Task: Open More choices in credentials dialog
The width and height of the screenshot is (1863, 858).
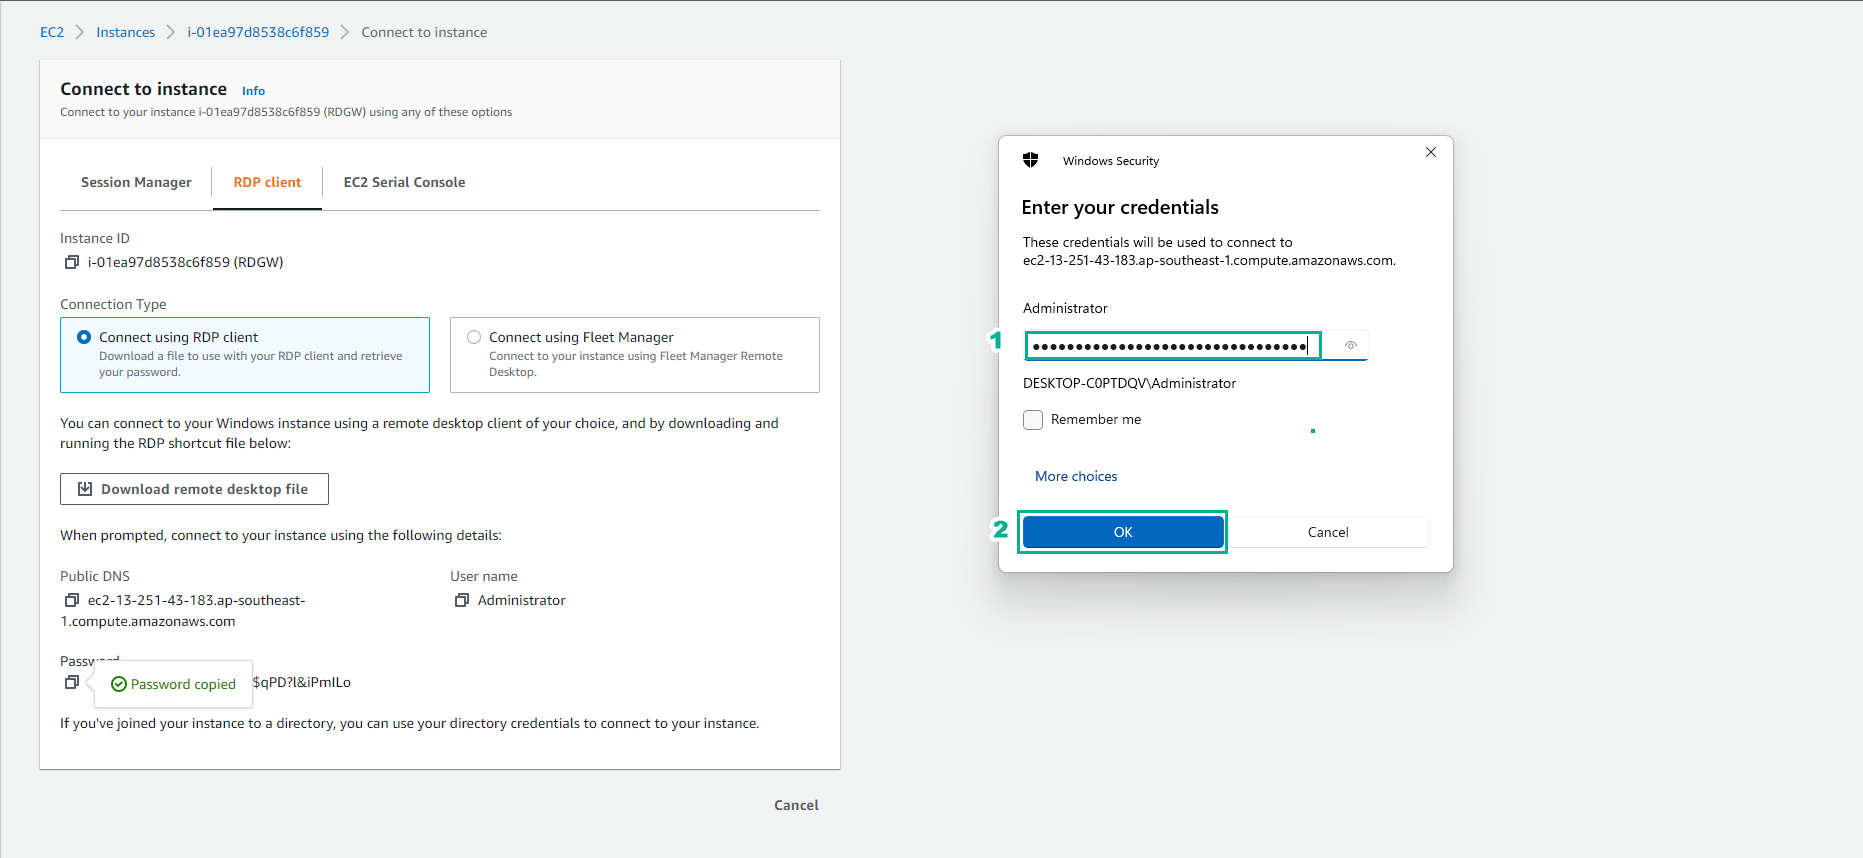Action: (x=1076, y=476)
